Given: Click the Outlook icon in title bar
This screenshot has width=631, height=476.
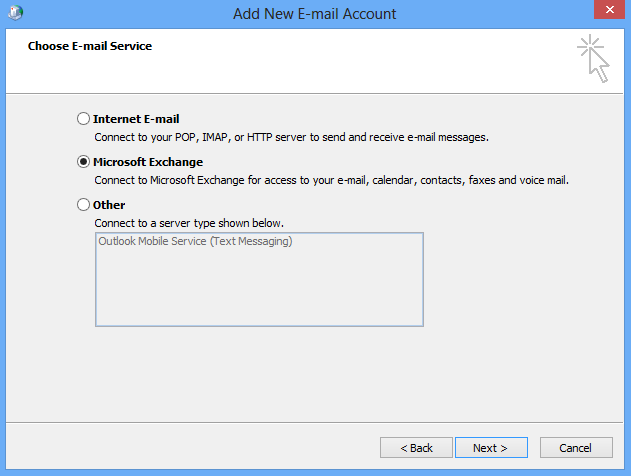Looking at the screenshot, I should tap(15, 13).
